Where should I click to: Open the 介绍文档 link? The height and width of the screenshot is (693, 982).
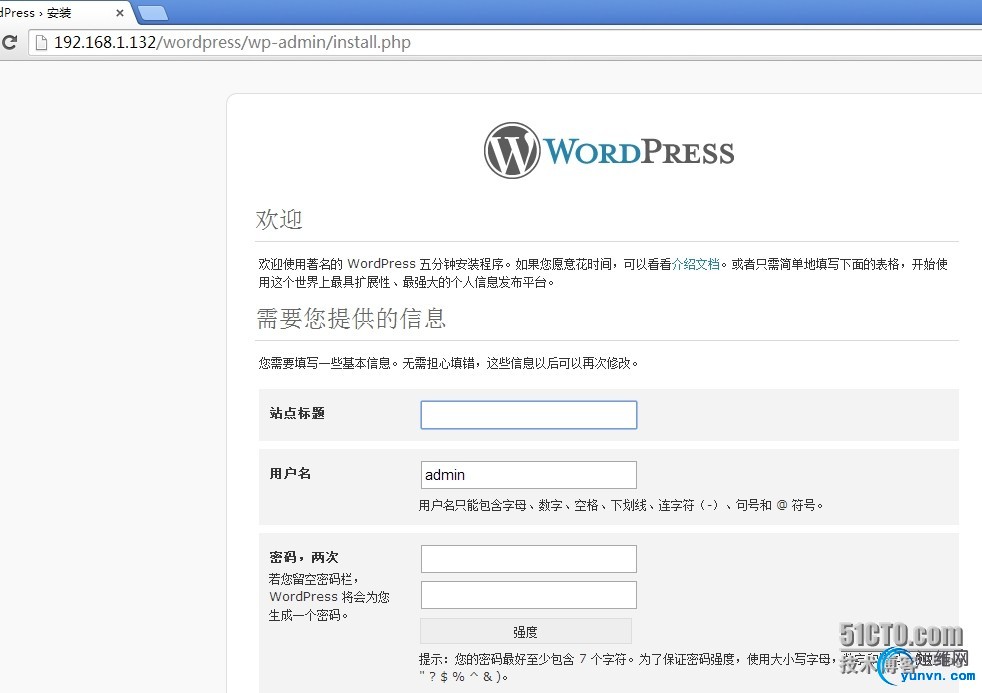[695, 264]
